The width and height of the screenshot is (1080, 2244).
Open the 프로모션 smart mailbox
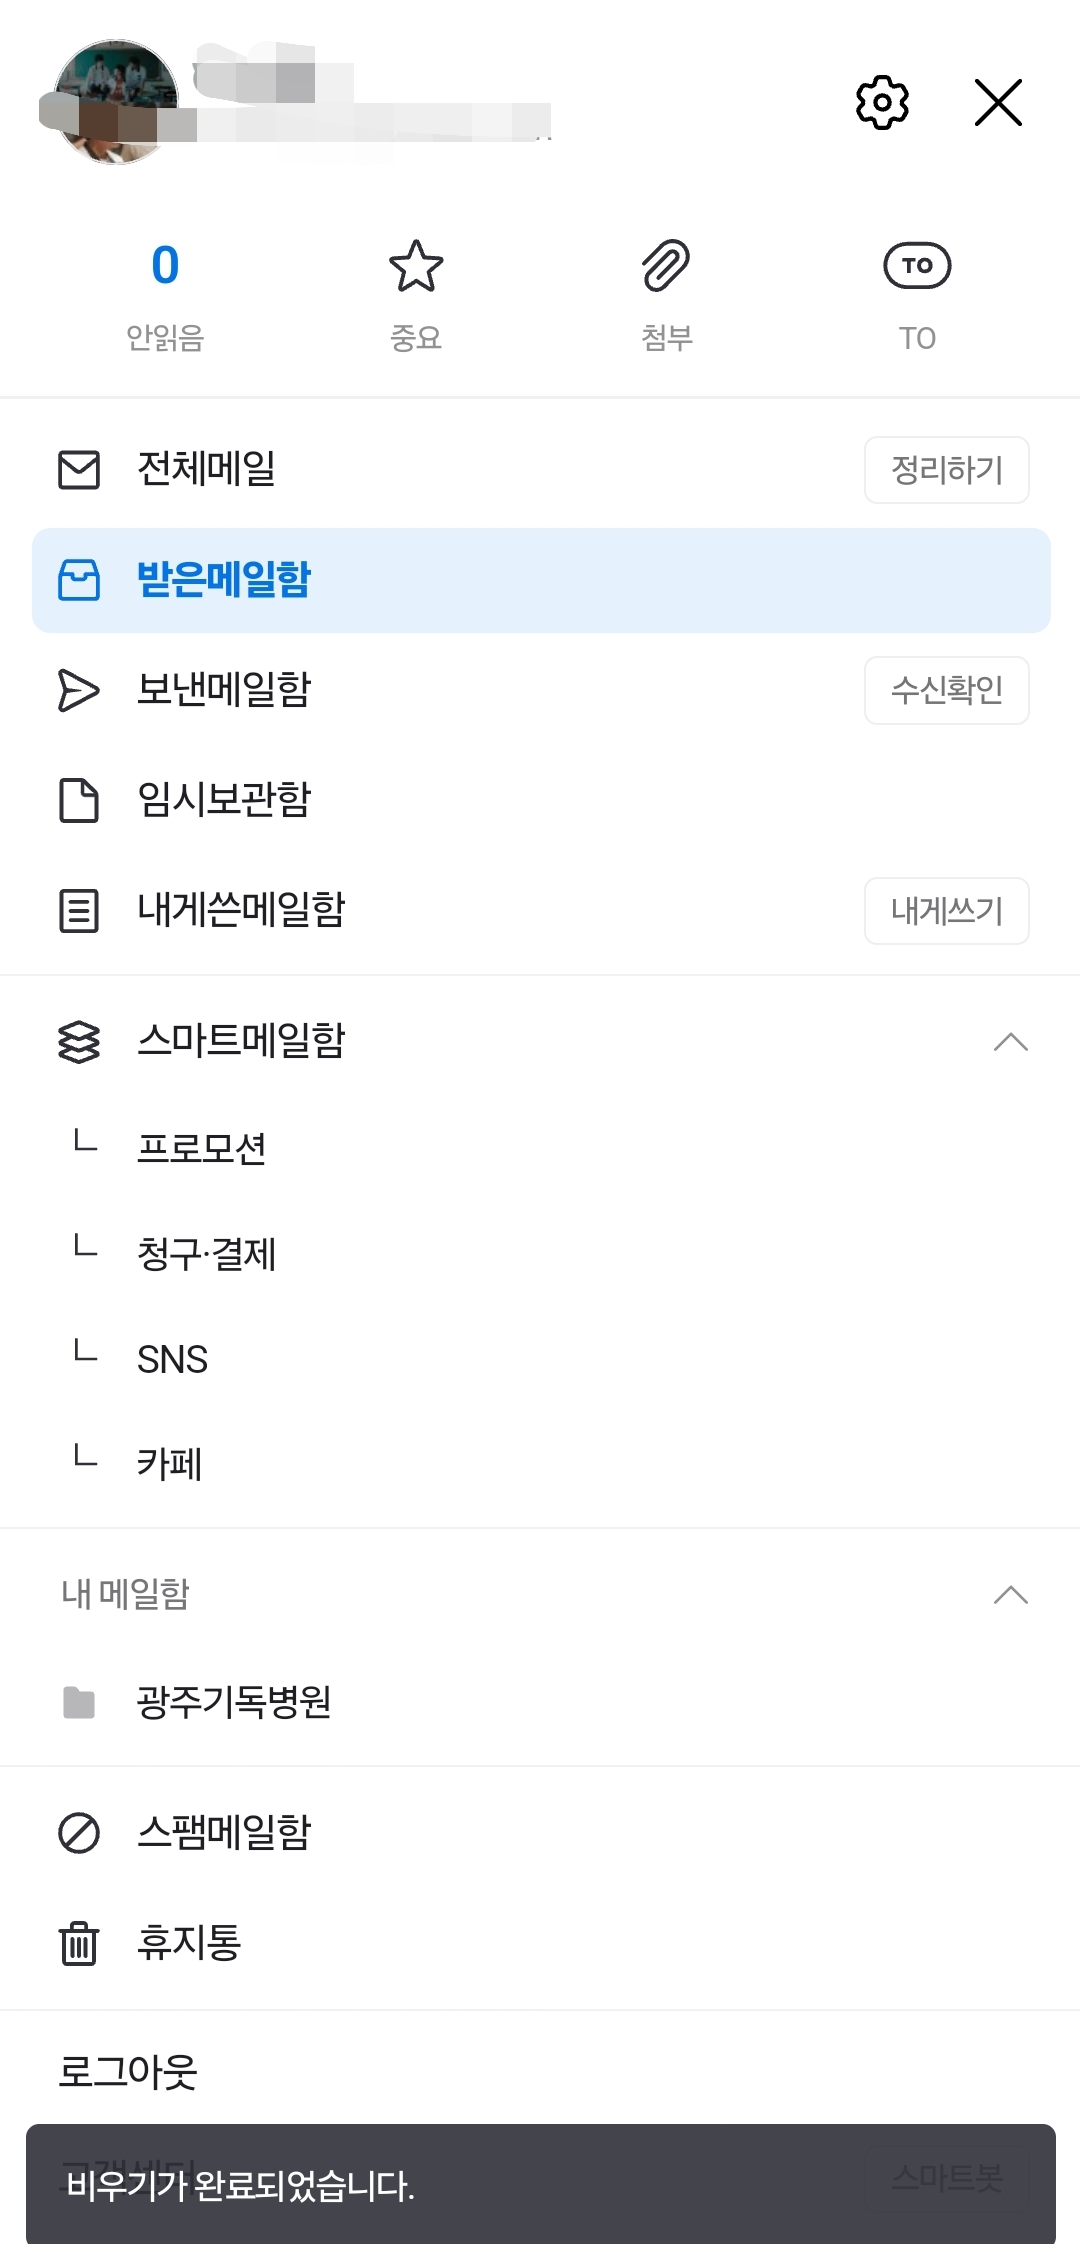202,1148
